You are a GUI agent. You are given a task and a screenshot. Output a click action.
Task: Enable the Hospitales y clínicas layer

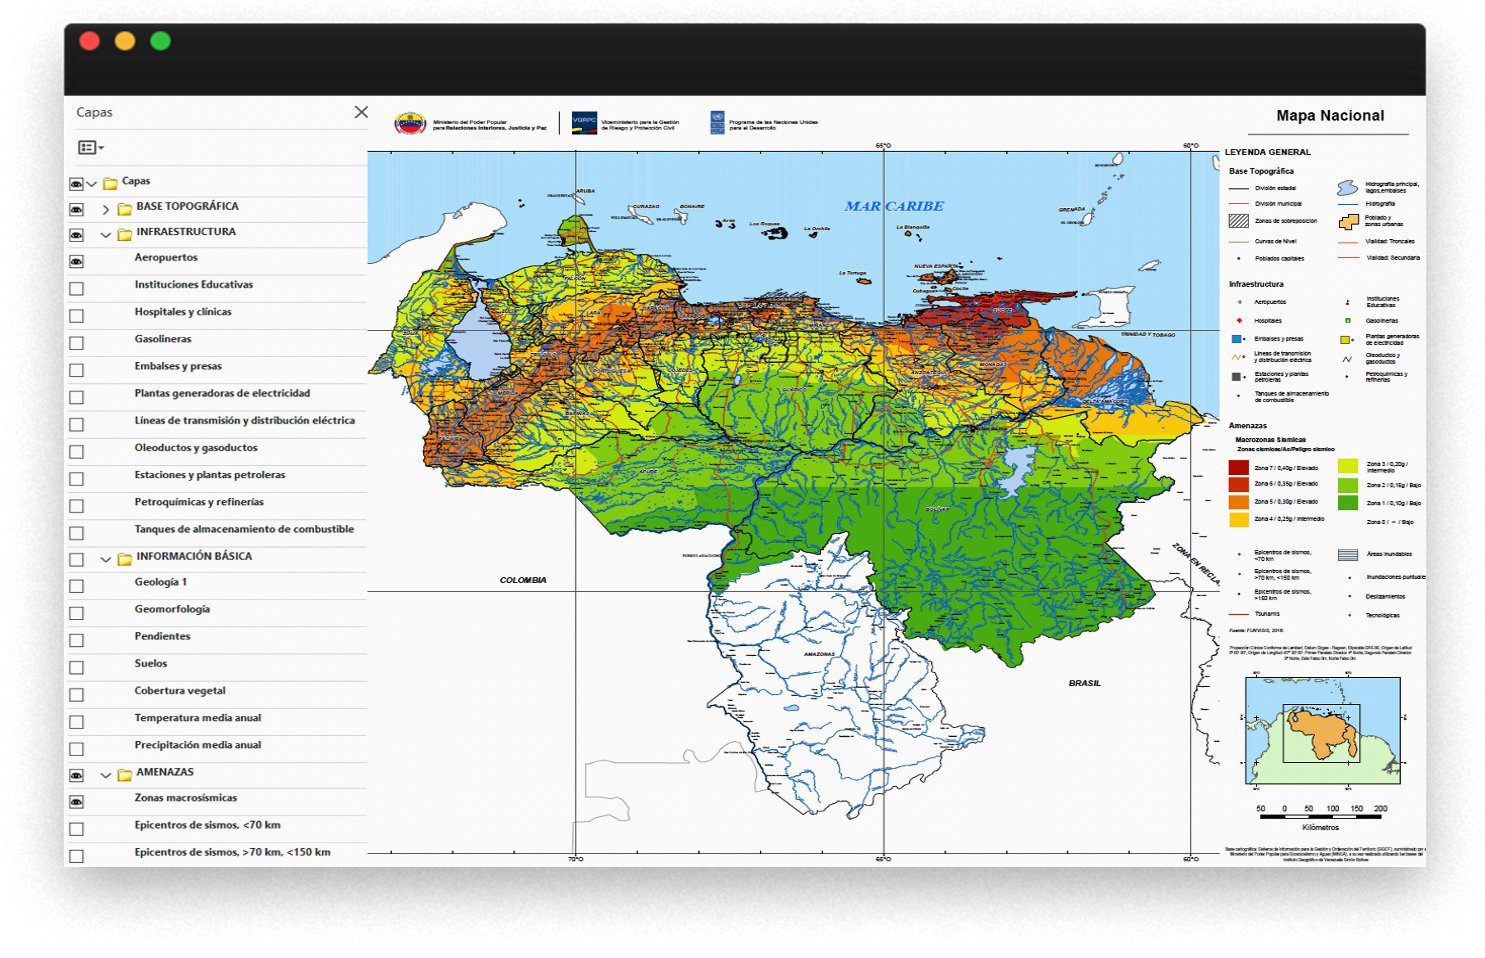[76, 316]
